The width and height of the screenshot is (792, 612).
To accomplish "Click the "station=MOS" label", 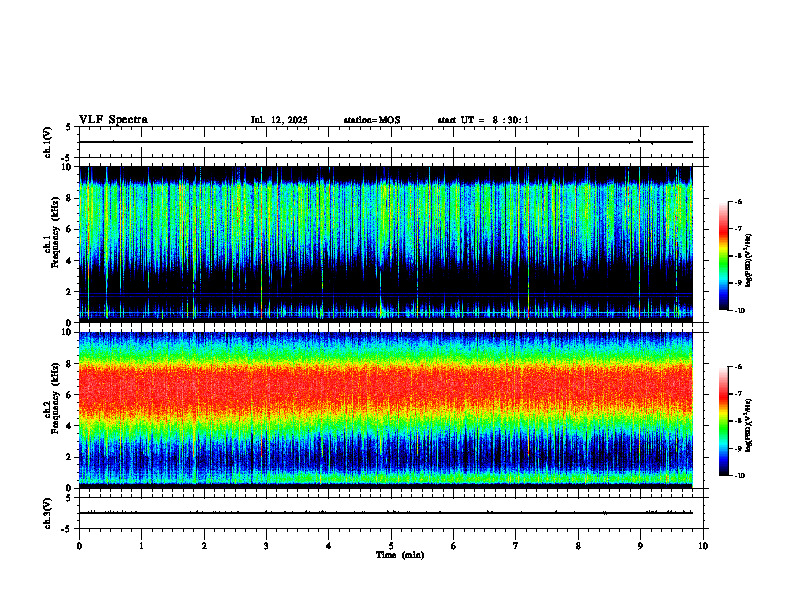I will (372, 120).
